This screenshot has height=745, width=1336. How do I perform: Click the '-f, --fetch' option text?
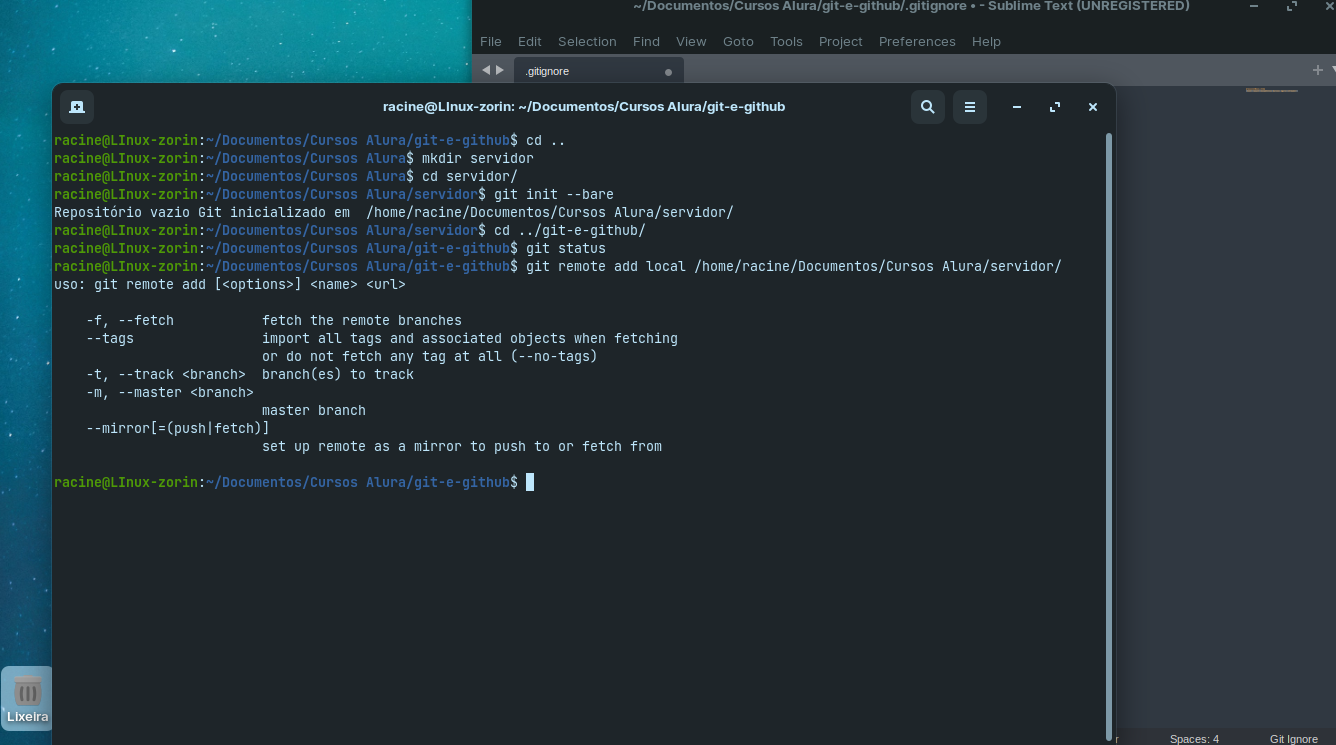click(130, 320)
